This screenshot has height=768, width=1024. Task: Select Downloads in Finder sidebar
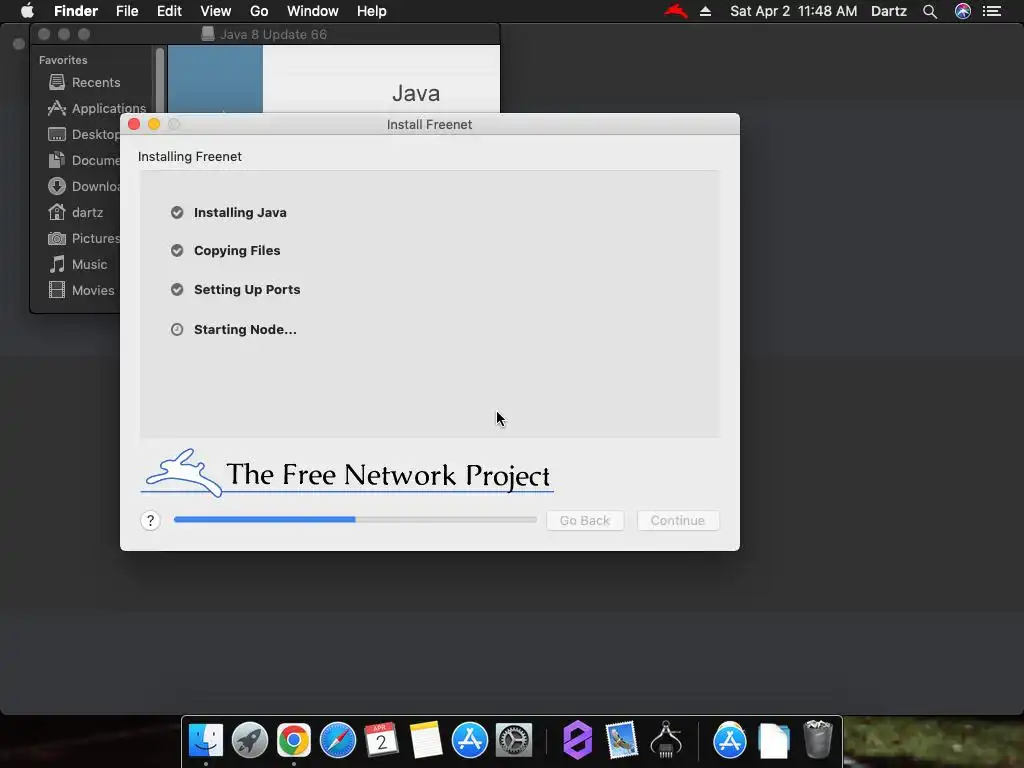click(x=84, y=187)
